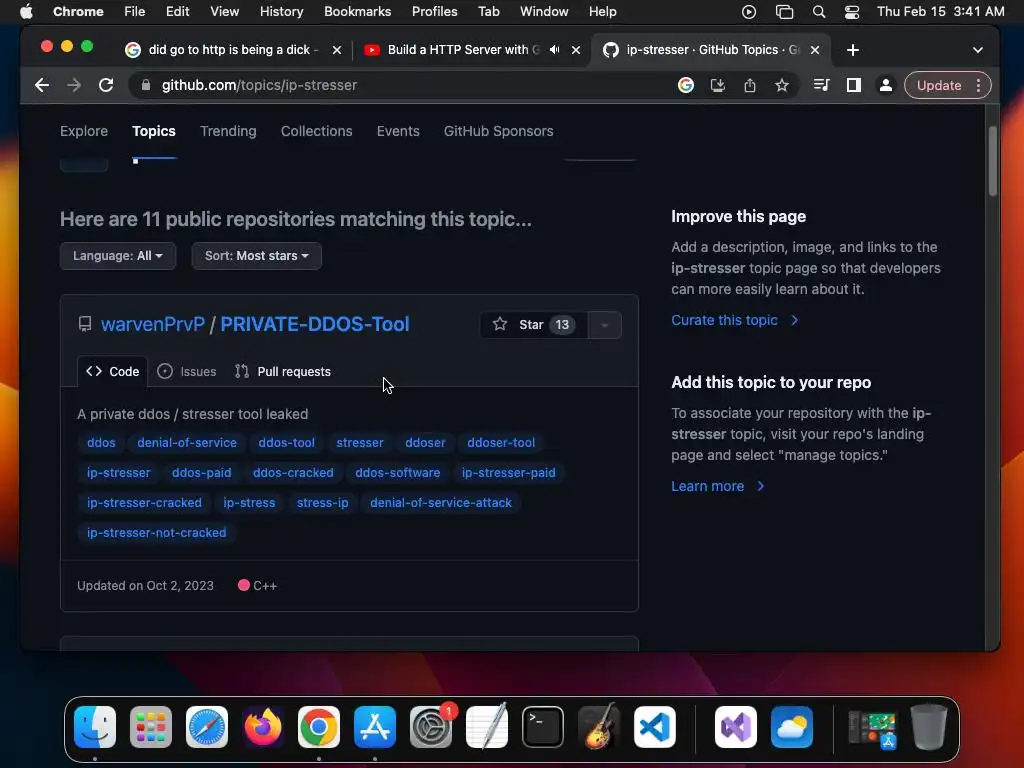
Task: Click the 'stresser' topic tag
Action: click(360, 443)
